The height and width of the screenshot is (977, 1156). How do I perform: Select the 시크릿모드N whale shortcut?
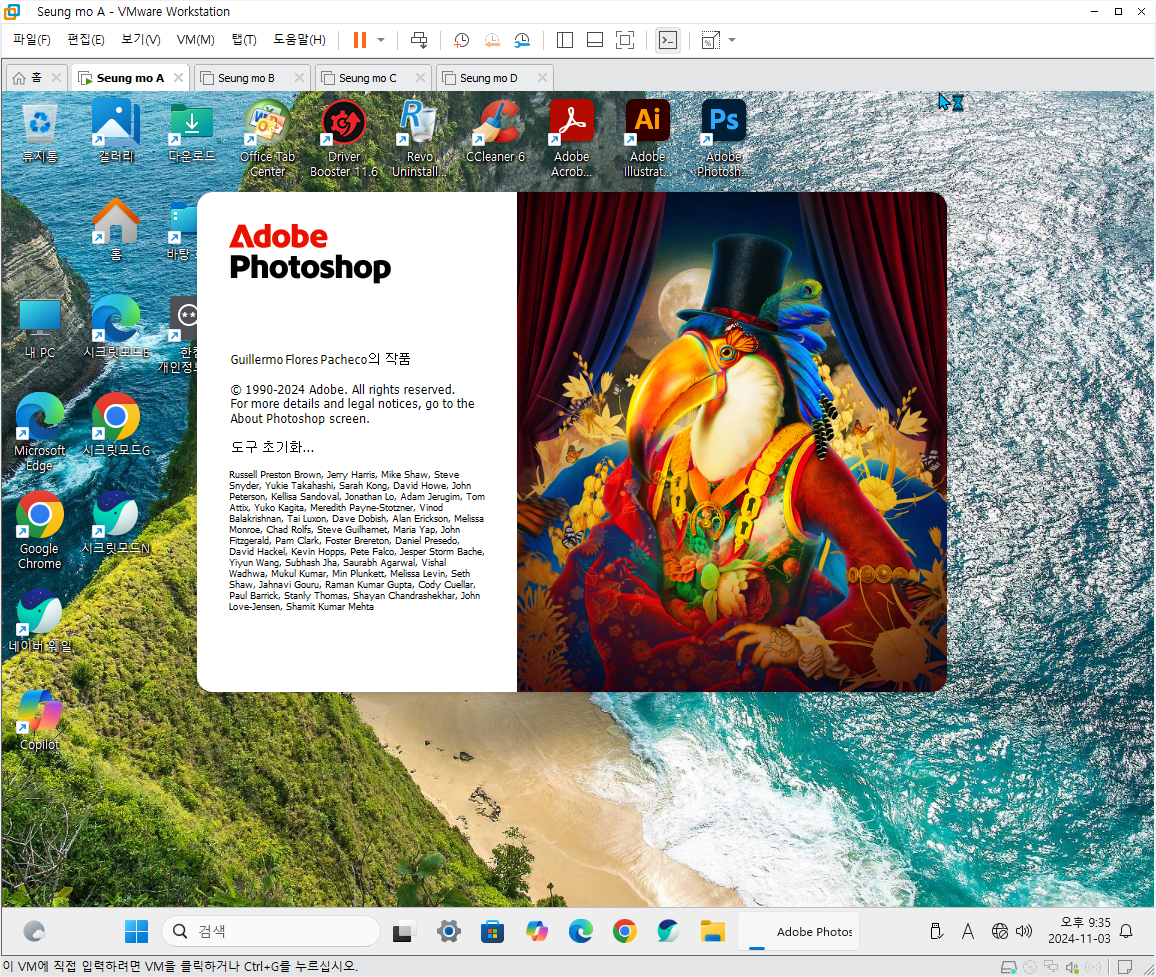[x=116, y=524]
